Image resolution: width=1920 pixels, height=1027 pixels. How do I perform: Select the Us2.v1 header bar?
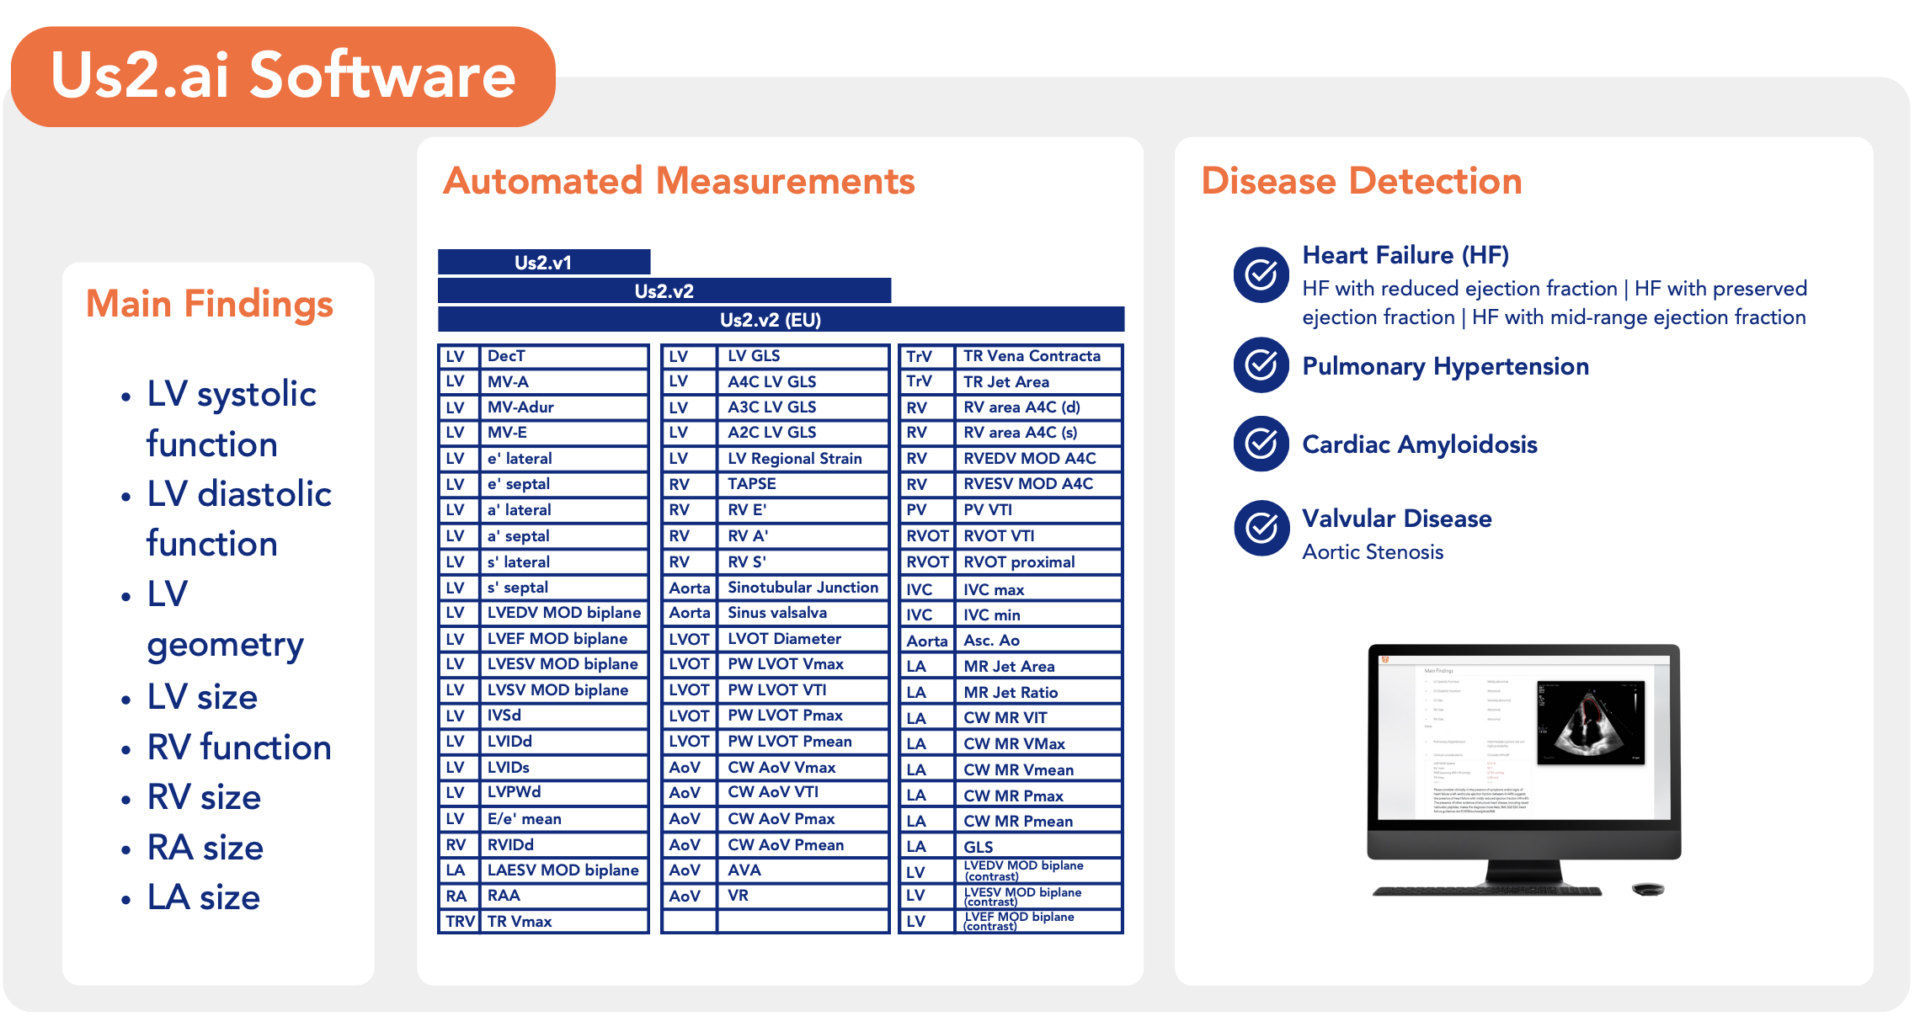(x=544, y=262)
